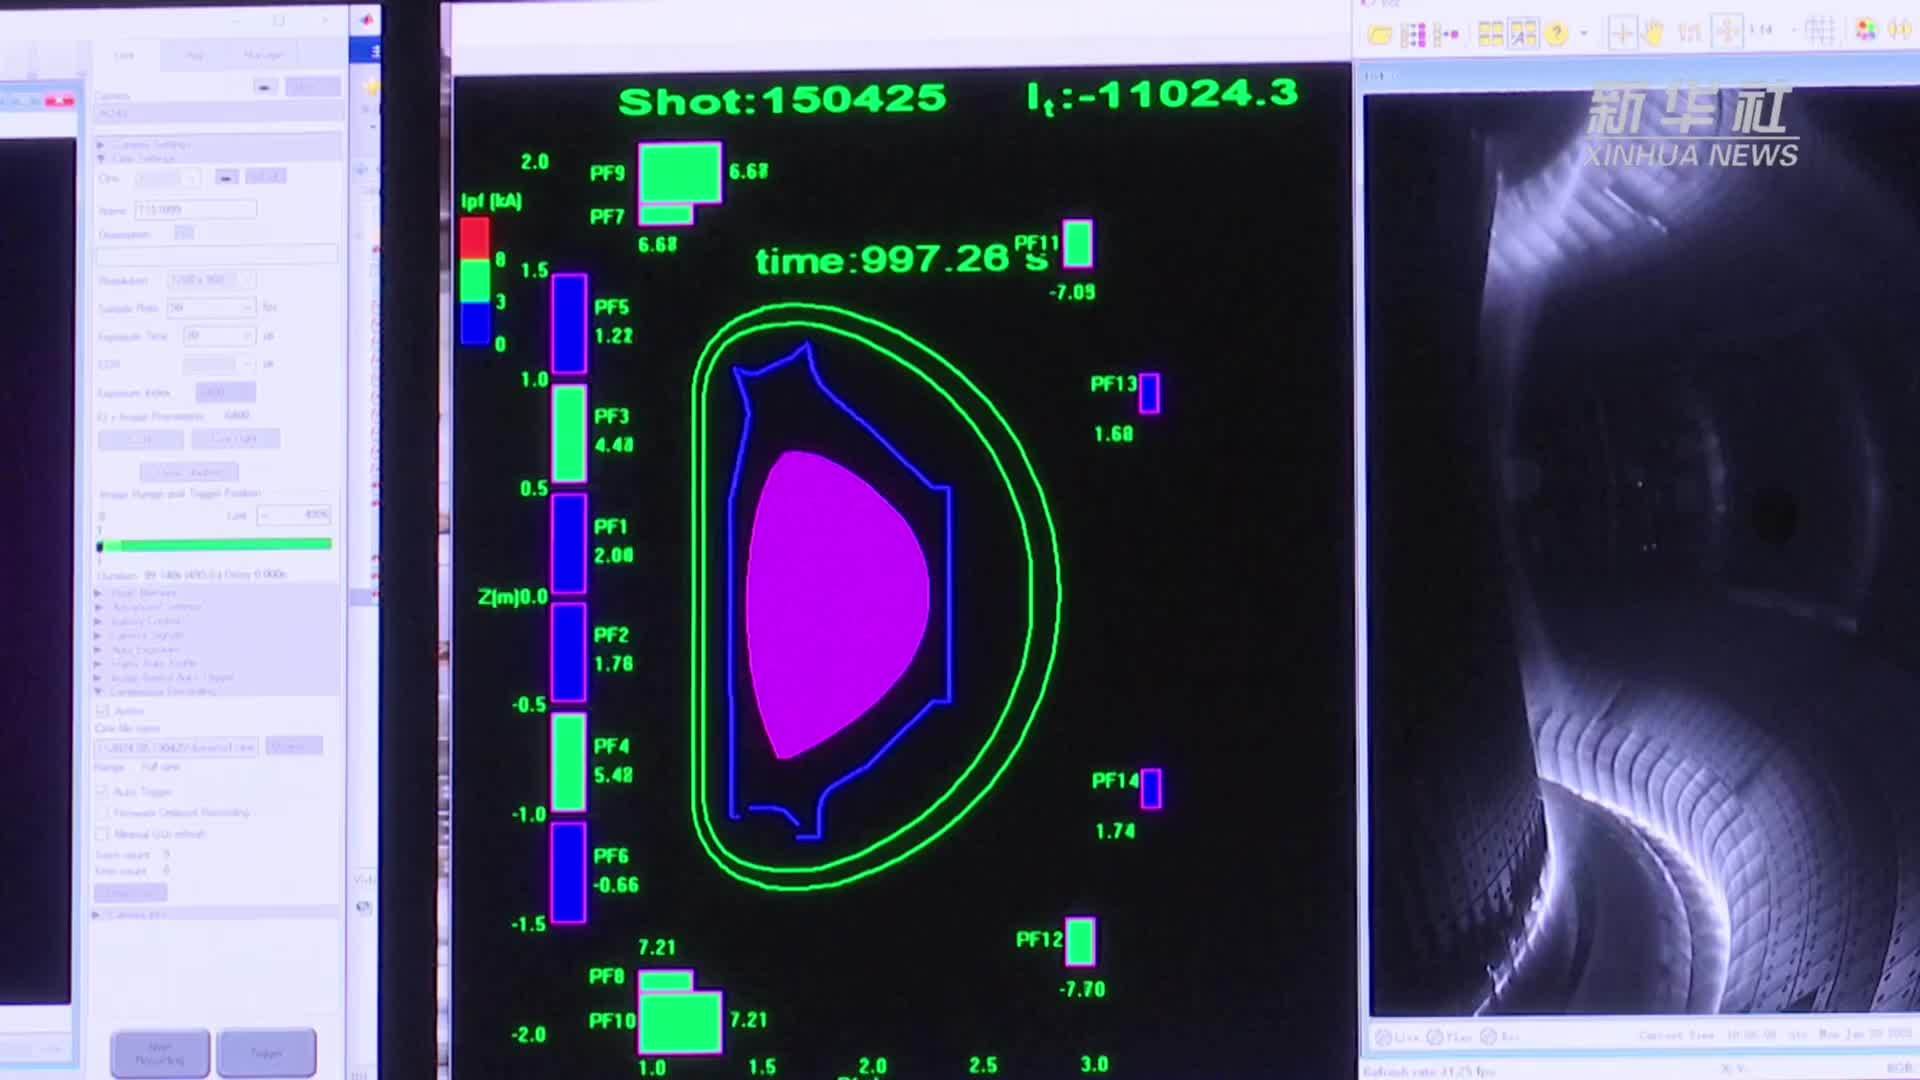The image size is (1920, 1080).
Task: Open the Resolution dropdown
Action: pos(211,280)
